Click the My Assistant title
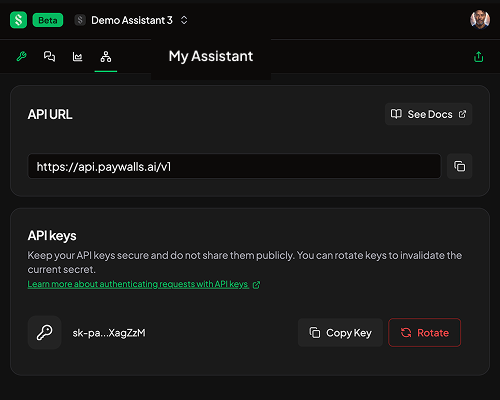Screen dimensions: 500x400 (x=211, y=56)
